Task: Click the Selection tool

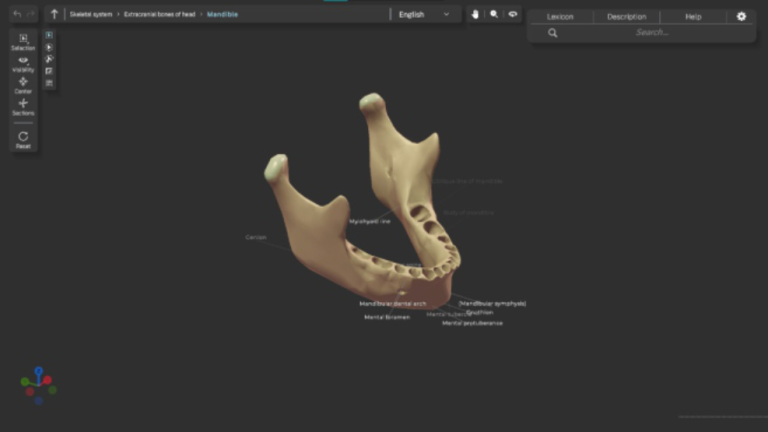Action: pos(23,41)
